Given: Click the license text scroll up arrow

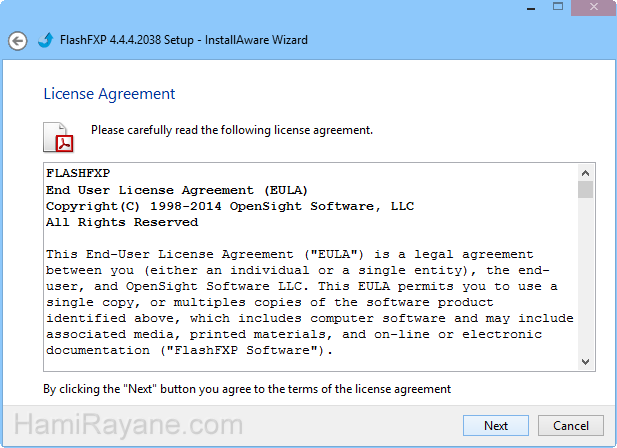Looking at the screenshot, I should pyautogui.click(x=586, y=173).
